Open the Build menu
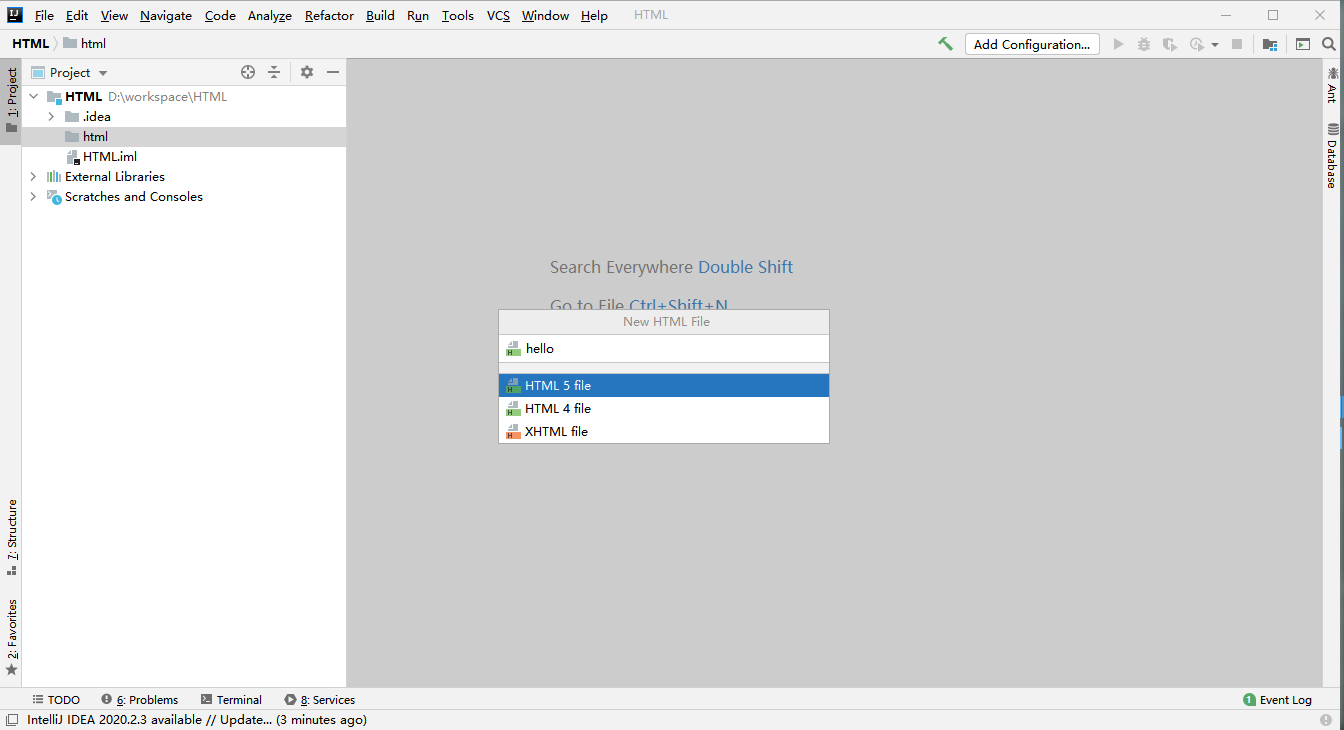 point(380,15)
